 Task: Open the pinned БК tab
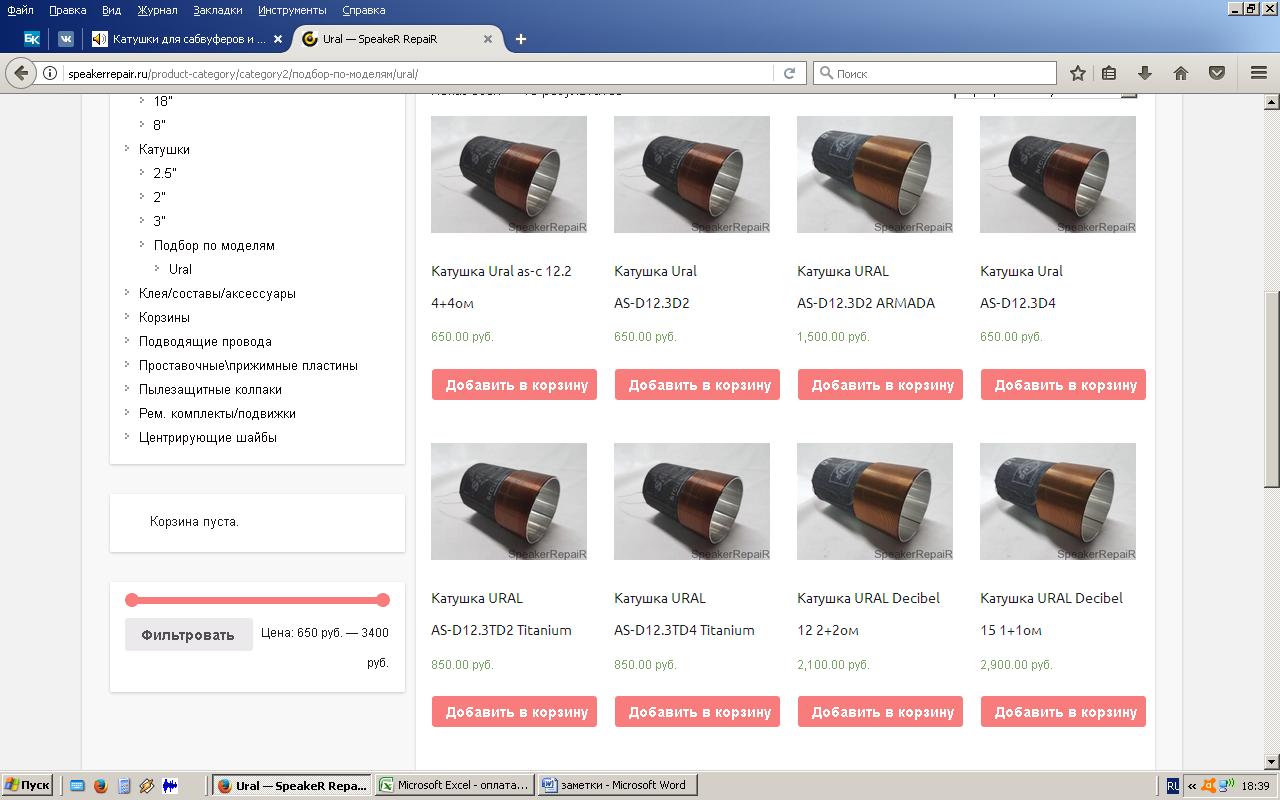click(x=32, y=39)
